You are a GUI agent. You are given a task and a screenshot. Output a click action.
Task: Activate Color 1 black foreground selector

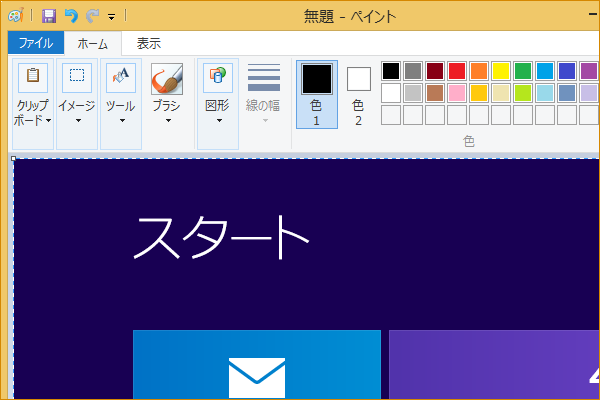pyautogui.click(x=317, y=94)
